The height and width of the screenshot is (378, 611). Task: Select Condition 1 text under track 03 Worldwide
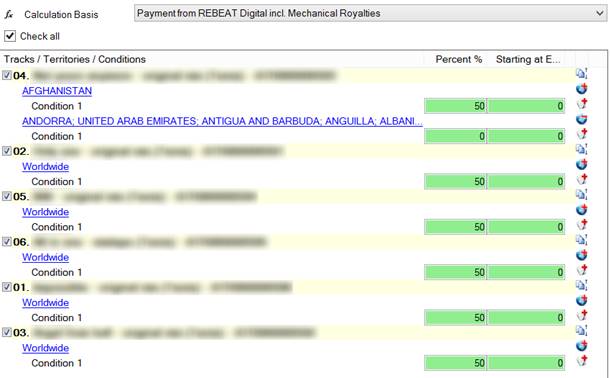tap(57, 363)
